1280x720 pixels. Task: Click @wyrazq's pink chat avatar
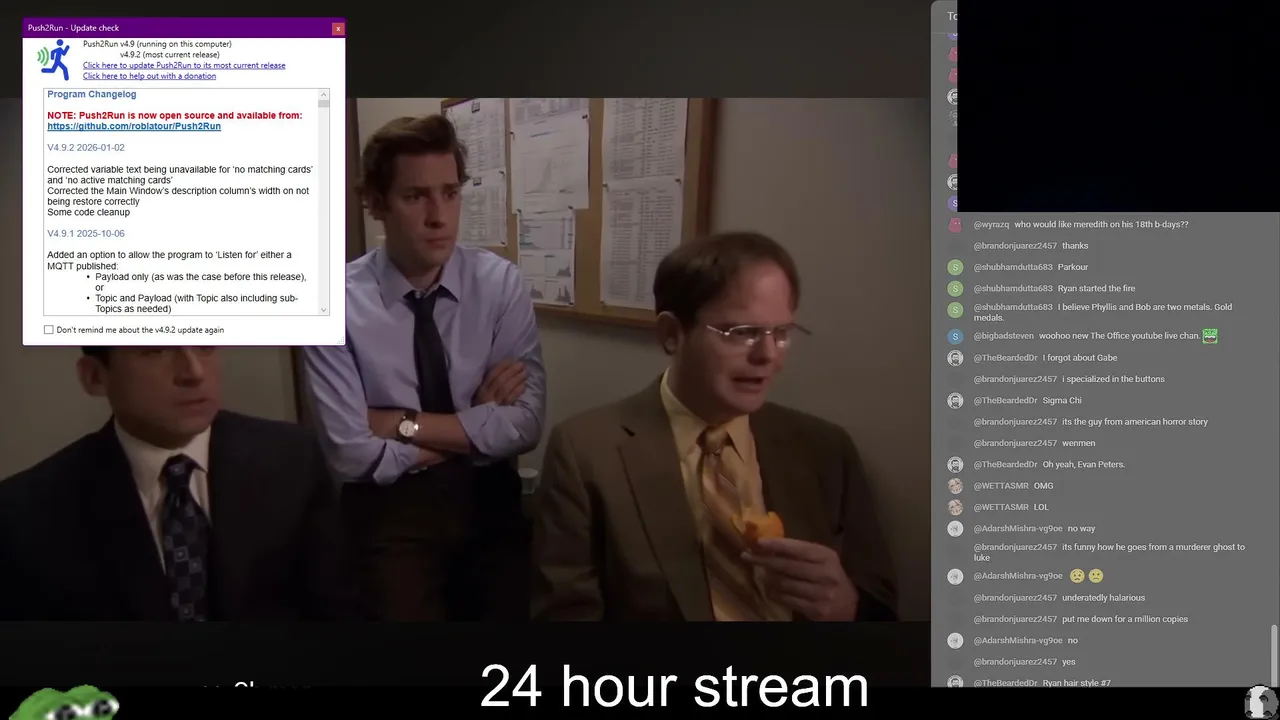pos(955,225)
